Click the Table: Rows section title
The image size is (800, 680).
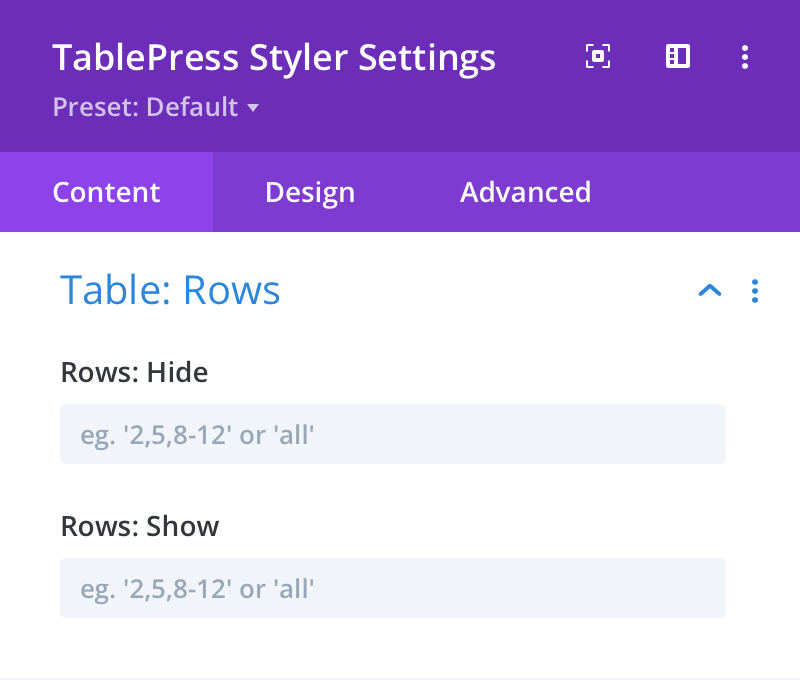click(x=170, y=290)
